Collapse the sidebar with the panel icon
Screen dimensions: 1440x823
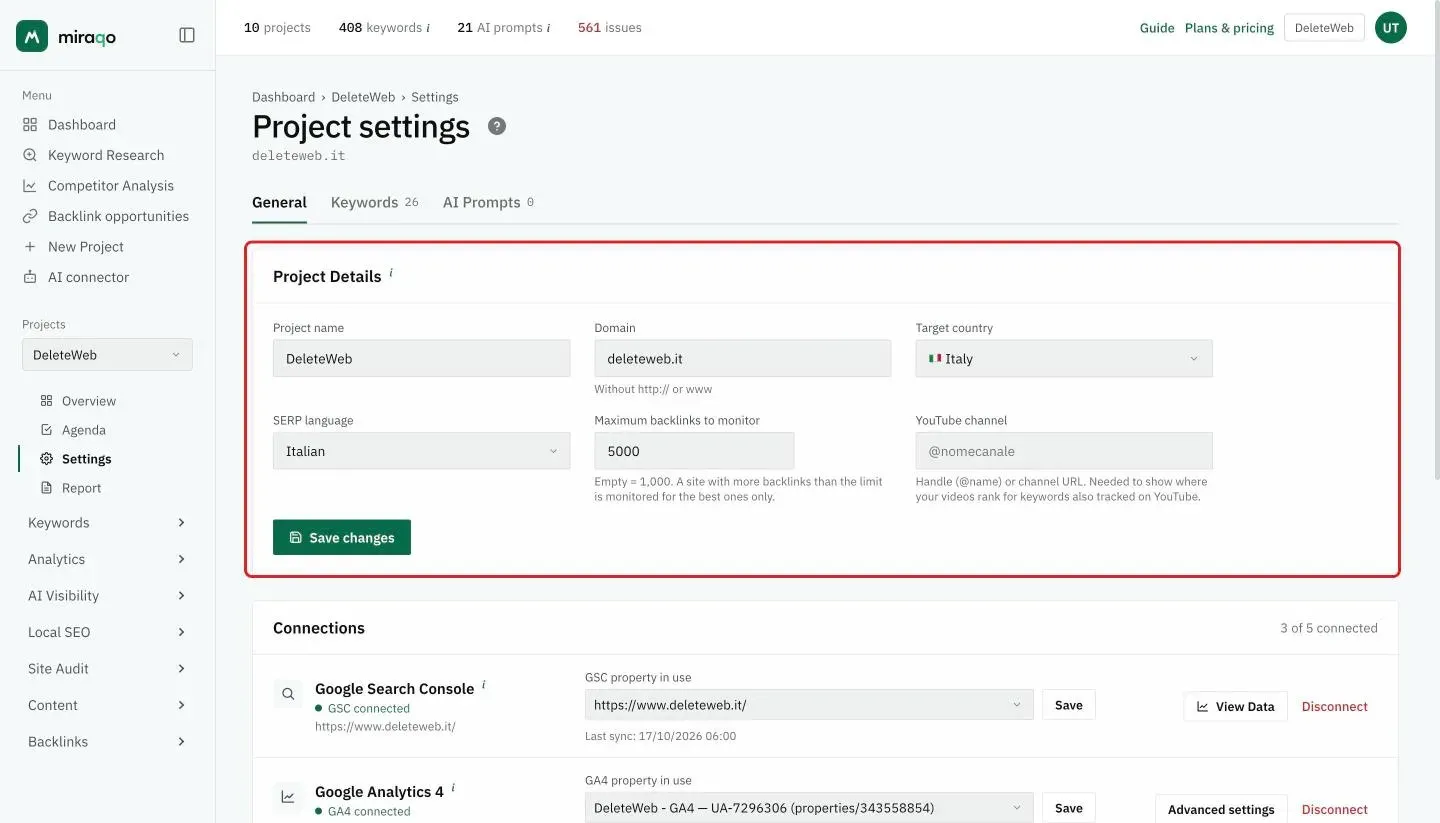pos(187,35)
